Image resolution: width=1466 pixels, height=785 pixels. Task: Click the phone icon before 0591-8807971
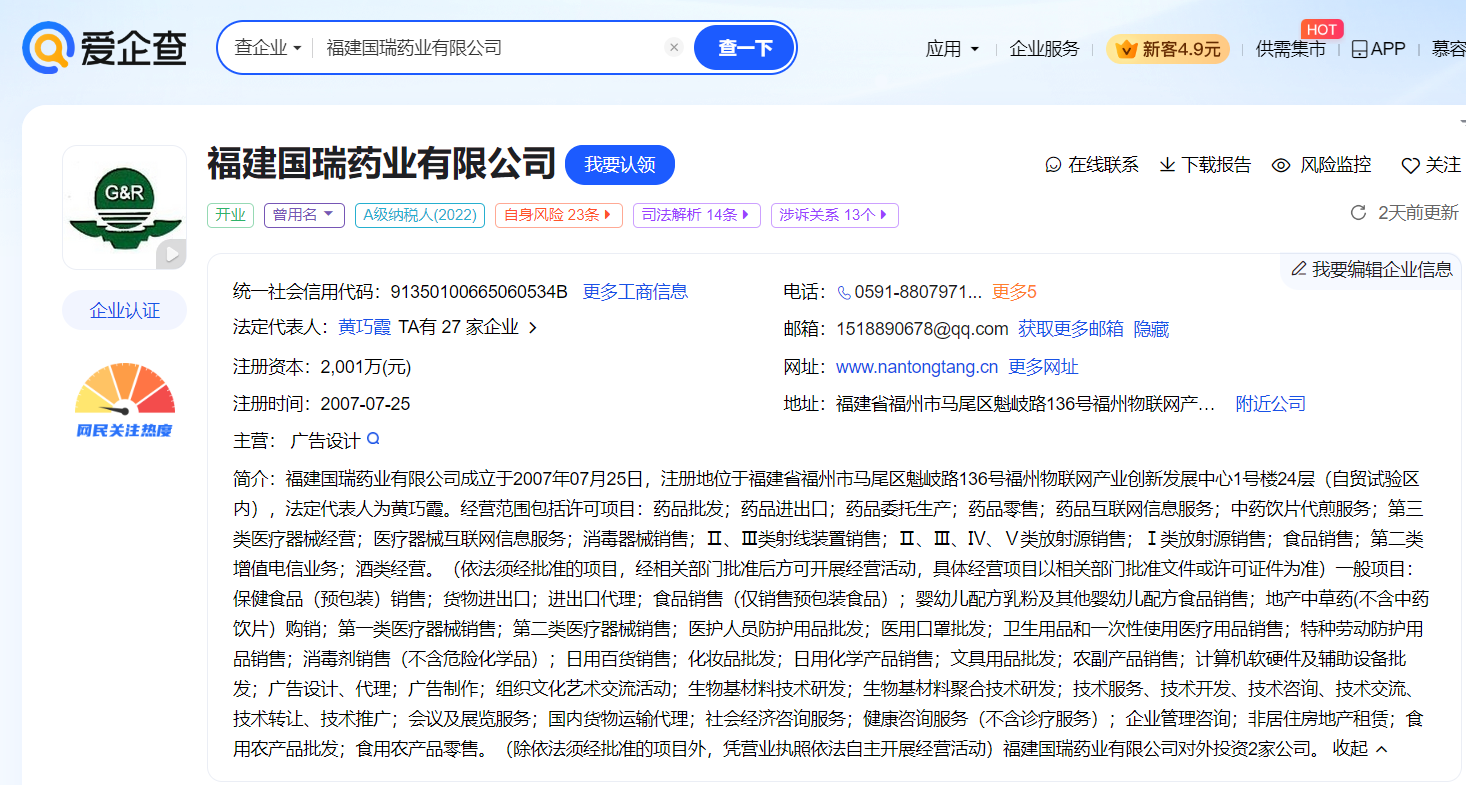(844, 292)
